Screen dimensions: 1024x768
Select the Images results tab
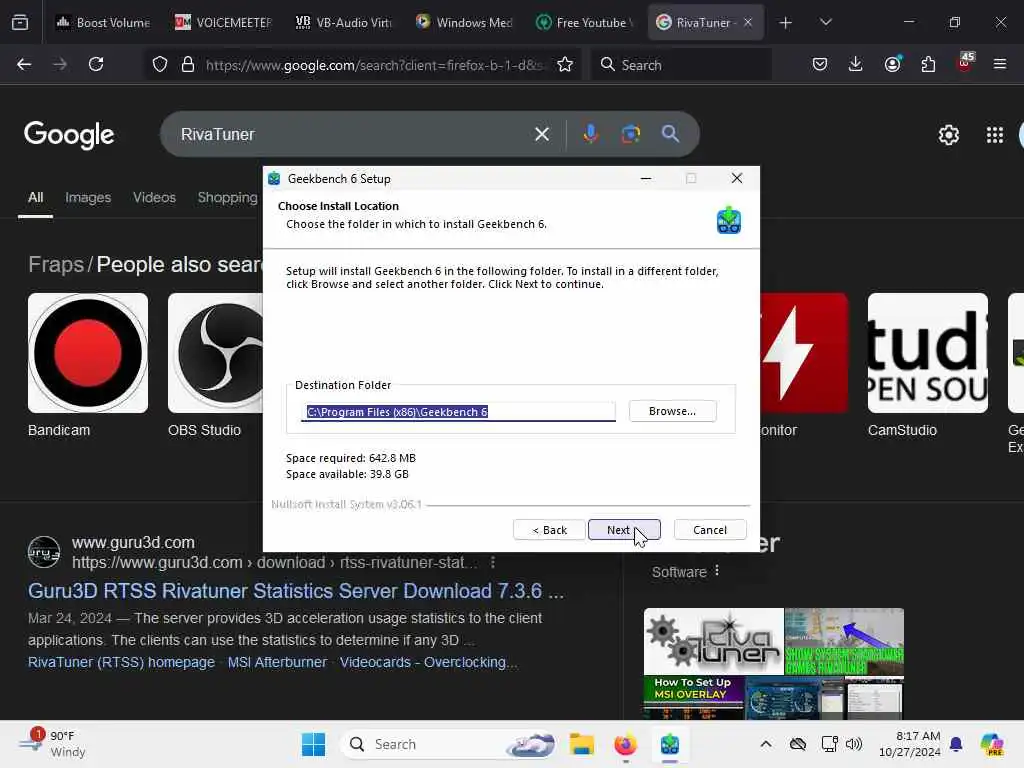tap(88, 198)
